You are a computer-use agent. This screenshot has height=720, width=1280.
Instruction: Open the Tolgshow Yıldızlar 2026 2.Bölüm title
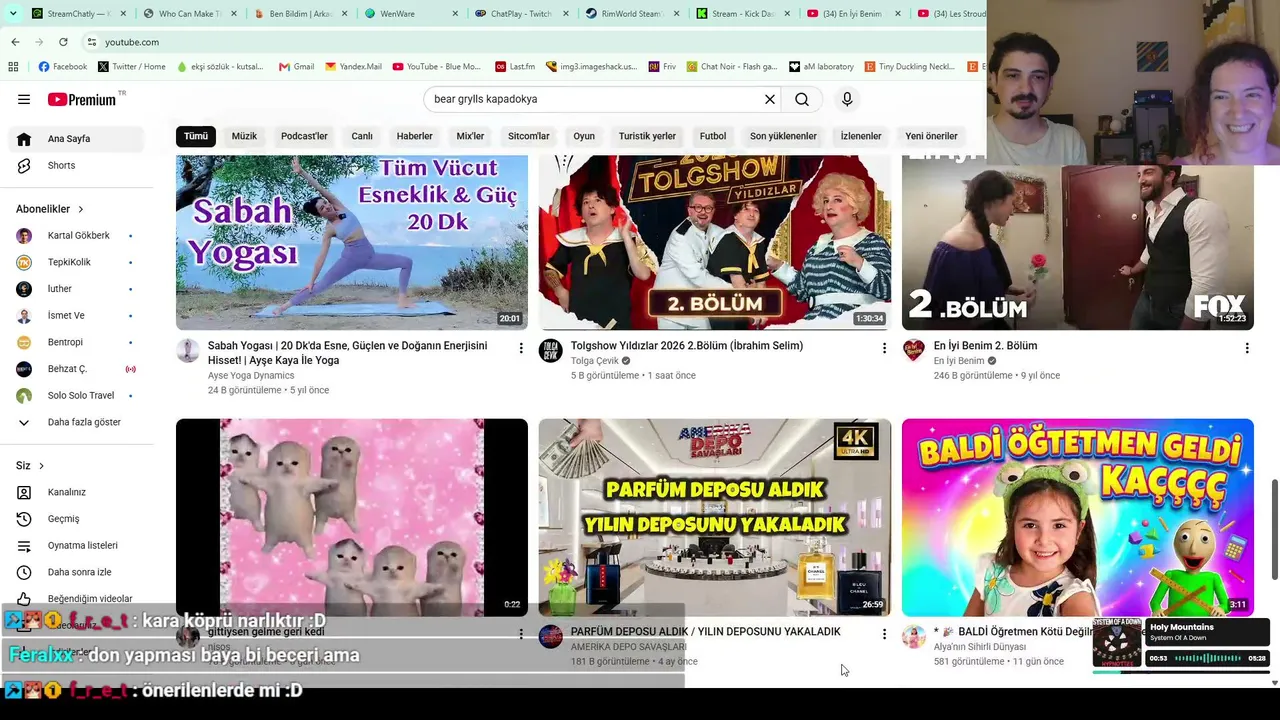[x=687, y=346]
